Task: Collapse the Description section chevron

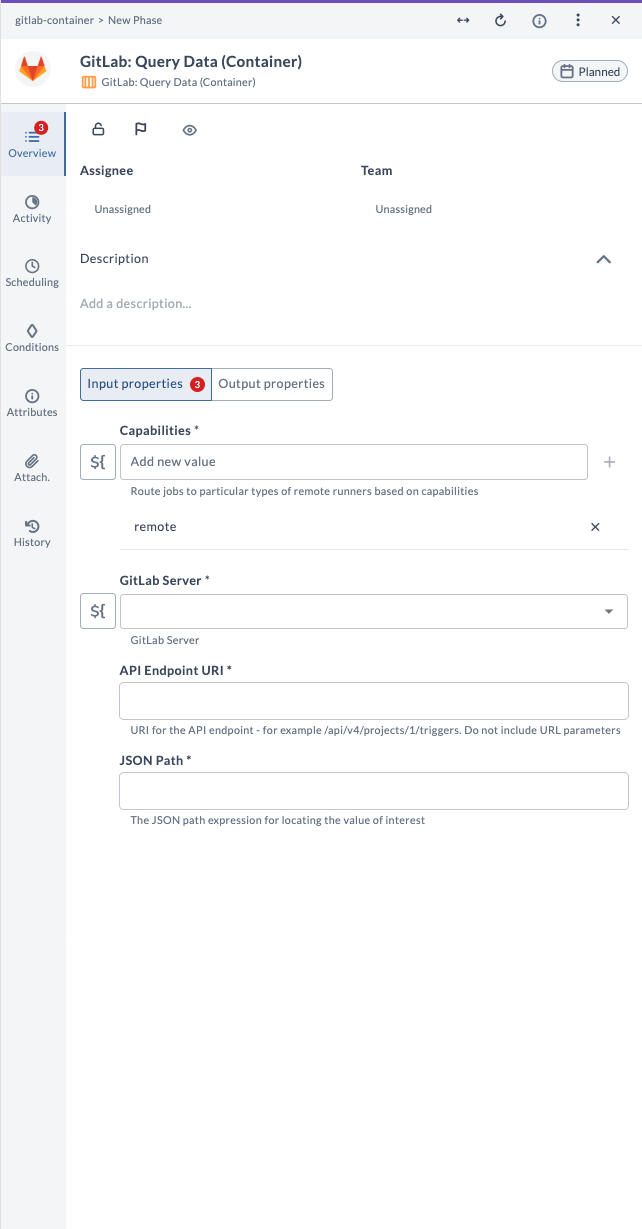Action: point(603,259)
